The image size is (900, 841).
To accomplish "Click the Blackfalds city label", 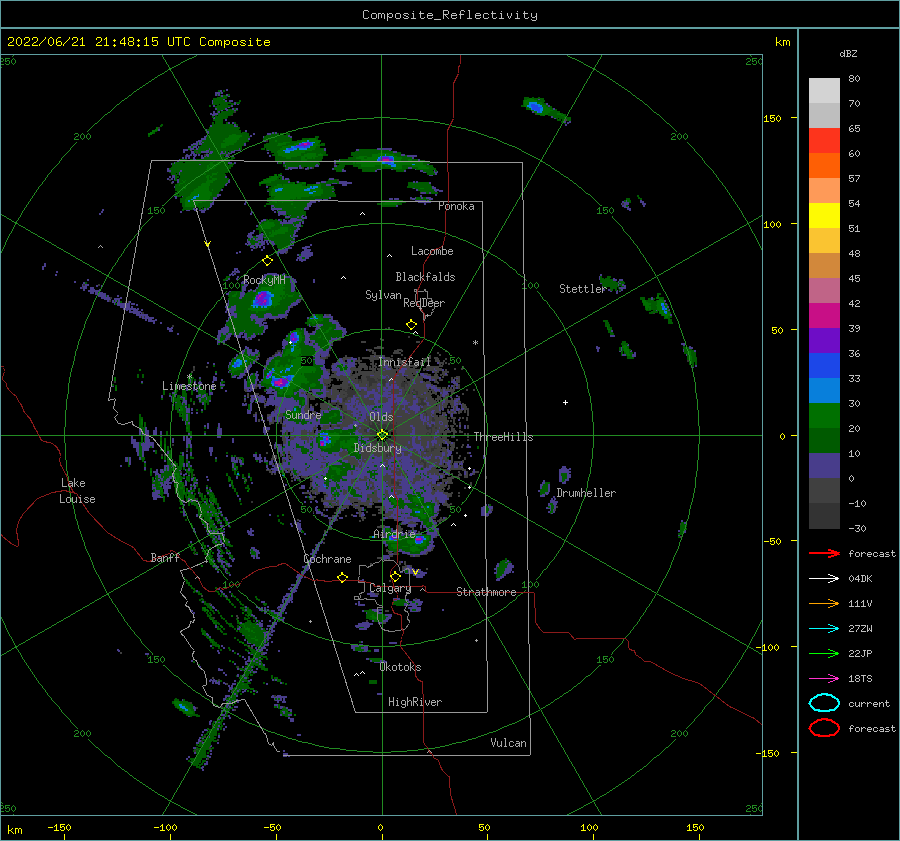I will point(425,277).
